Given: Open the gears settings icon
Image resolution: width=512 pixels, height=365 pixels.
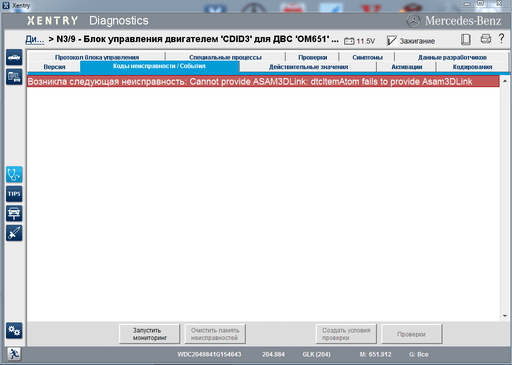Looking at the screenshot, I should tap(14, 331).
